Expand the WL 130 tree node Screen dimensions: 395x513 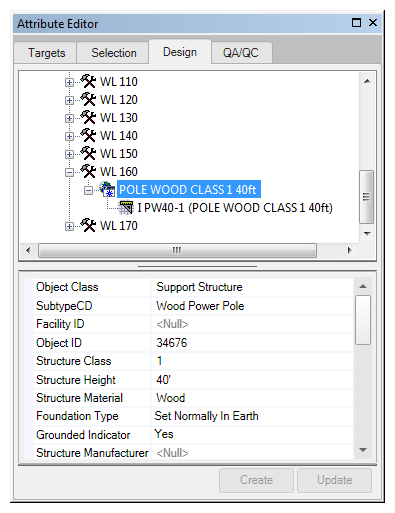point(69,118)
